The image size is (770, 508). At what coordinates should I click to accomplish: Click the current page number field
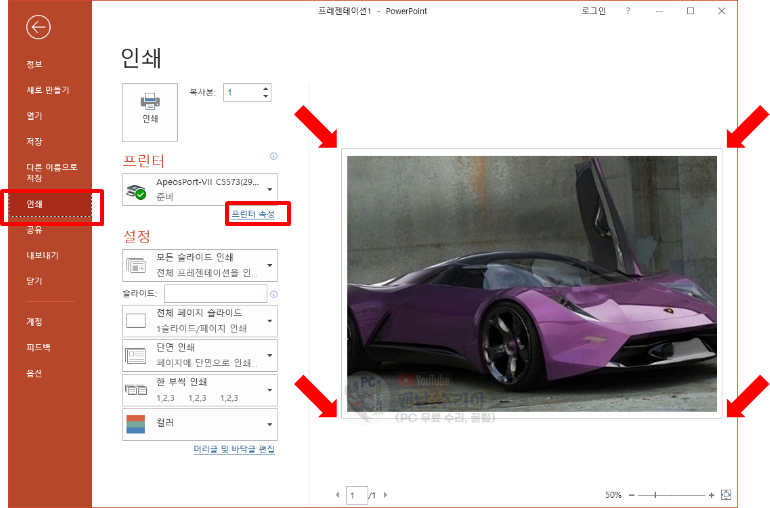[357, 495]
